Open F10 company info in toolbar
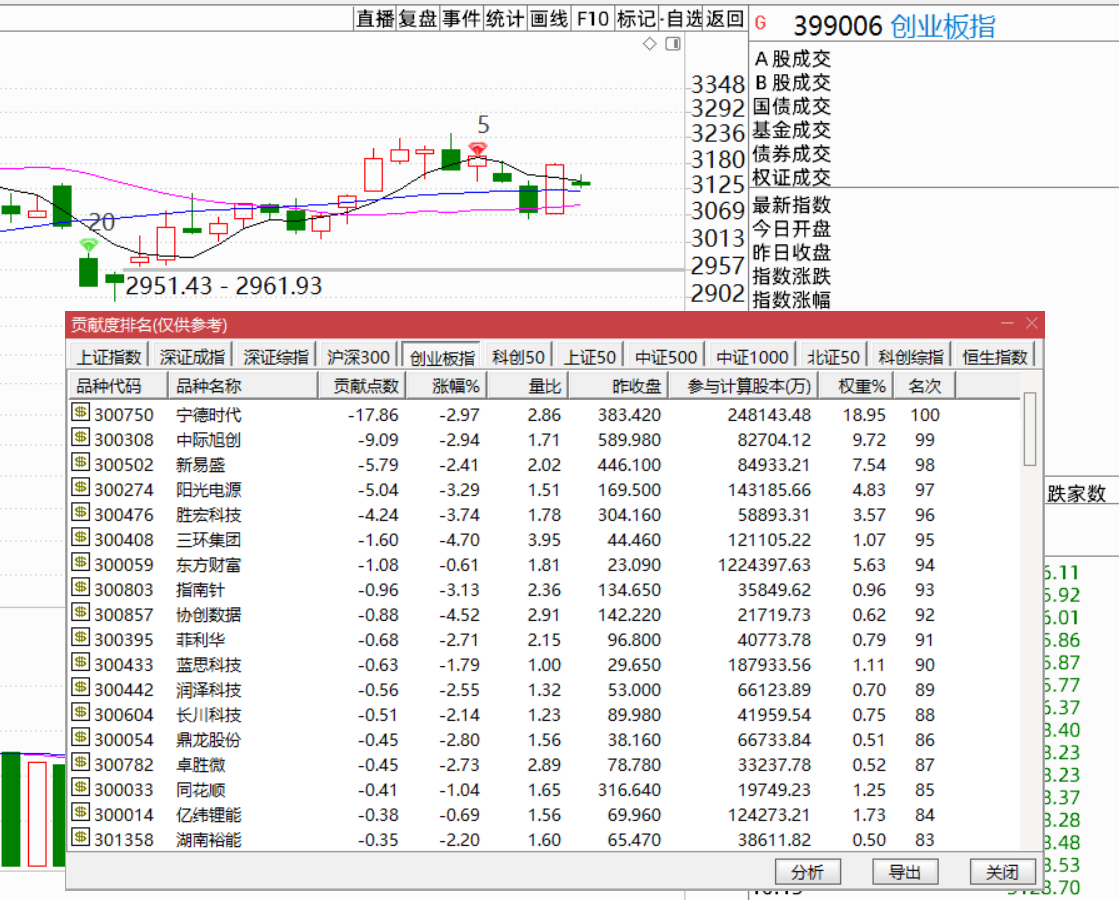Viewport: 1119px width, 900px height. [x=592, y=19]
